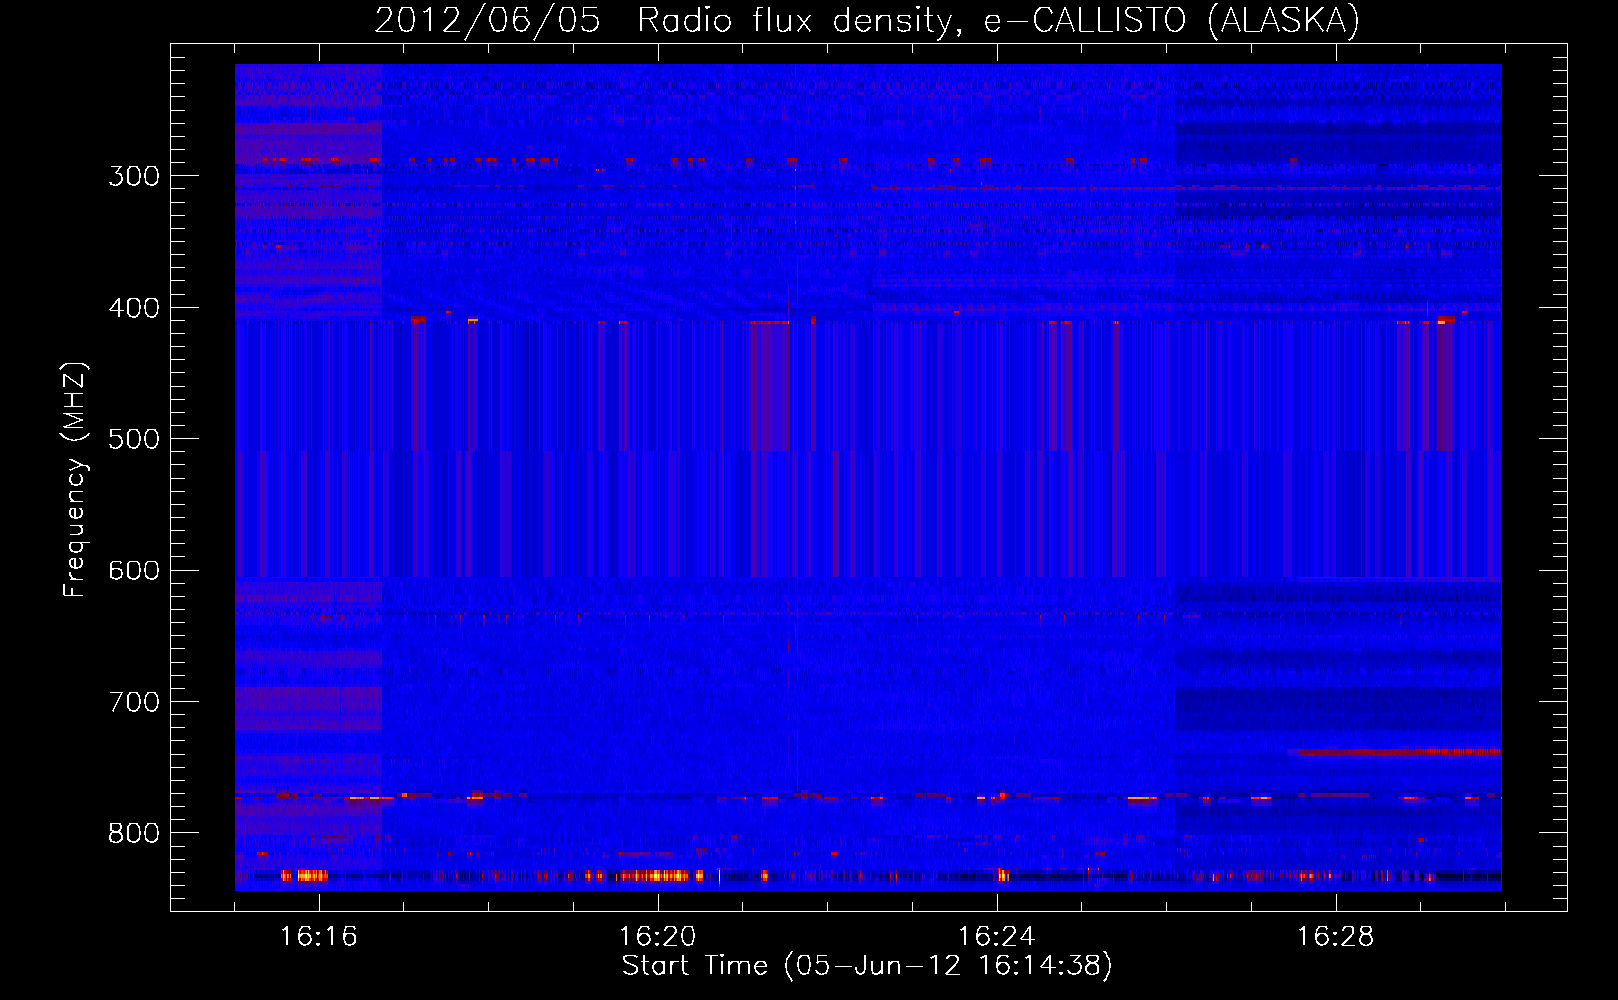
Task: Click the 'Frequency (MHZ)' axis label
Action: tap(75, 479)
